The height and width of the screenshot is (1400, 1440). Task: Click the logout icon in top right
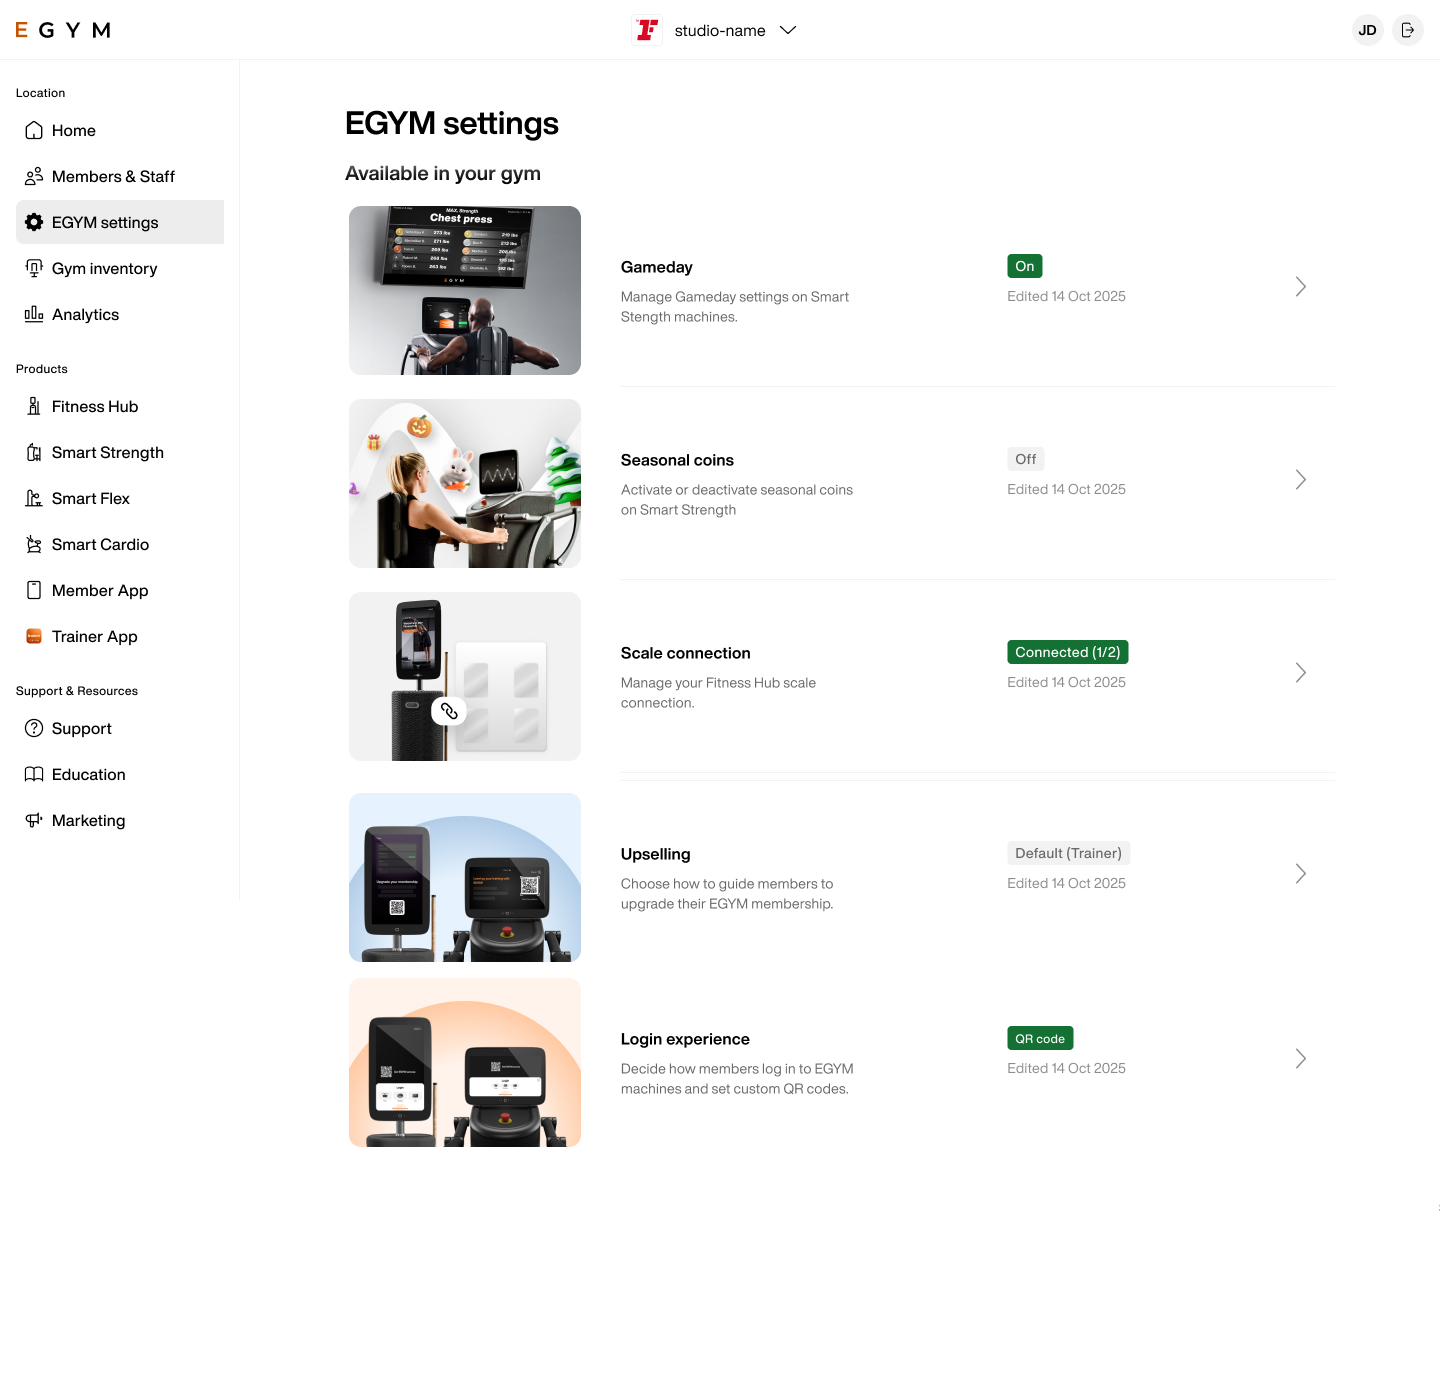click(x=1408, y=30)
